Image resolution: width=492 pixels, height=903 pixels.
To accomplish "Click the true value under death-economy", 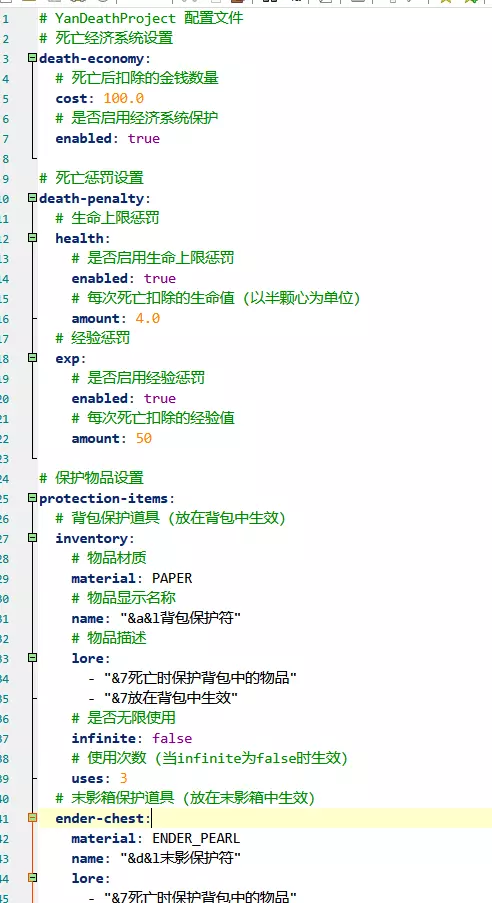I will 143,138.
